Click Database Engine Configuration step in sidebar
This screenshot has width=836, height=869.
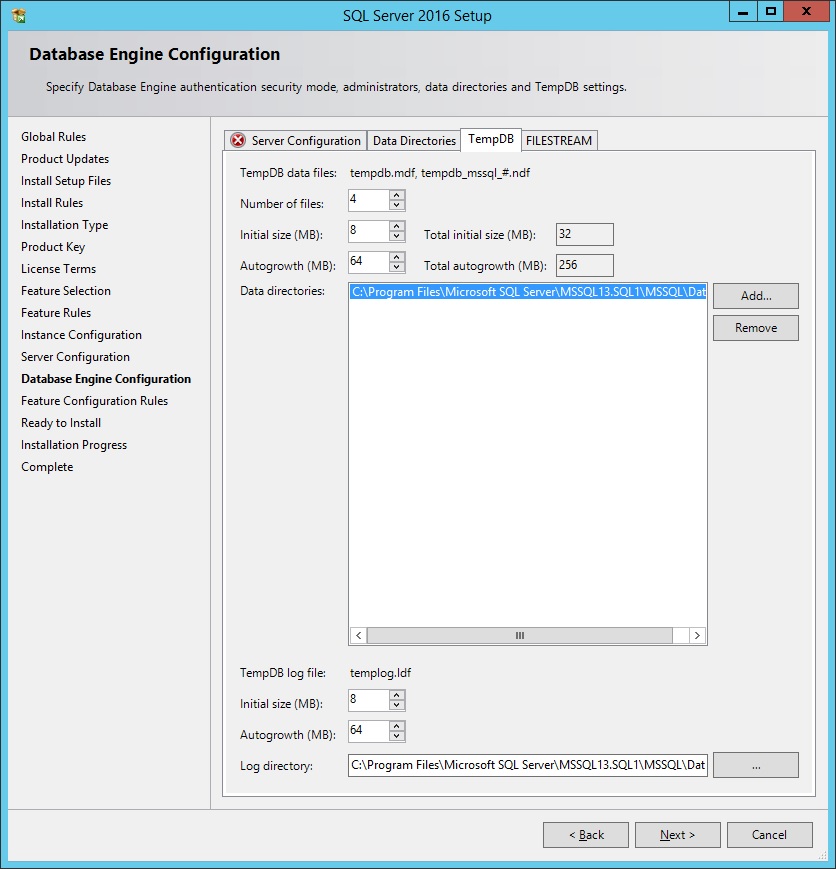[x=106, y=379]
